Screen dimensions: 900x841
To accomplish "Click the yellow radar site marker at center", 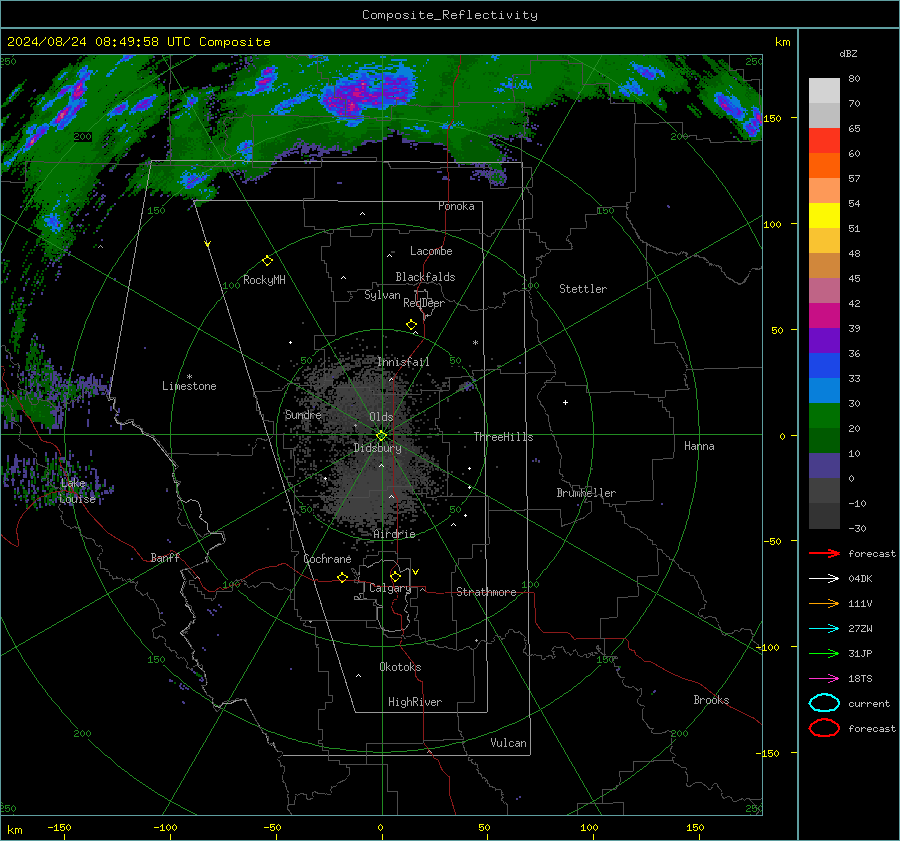I will pos(381,435).
